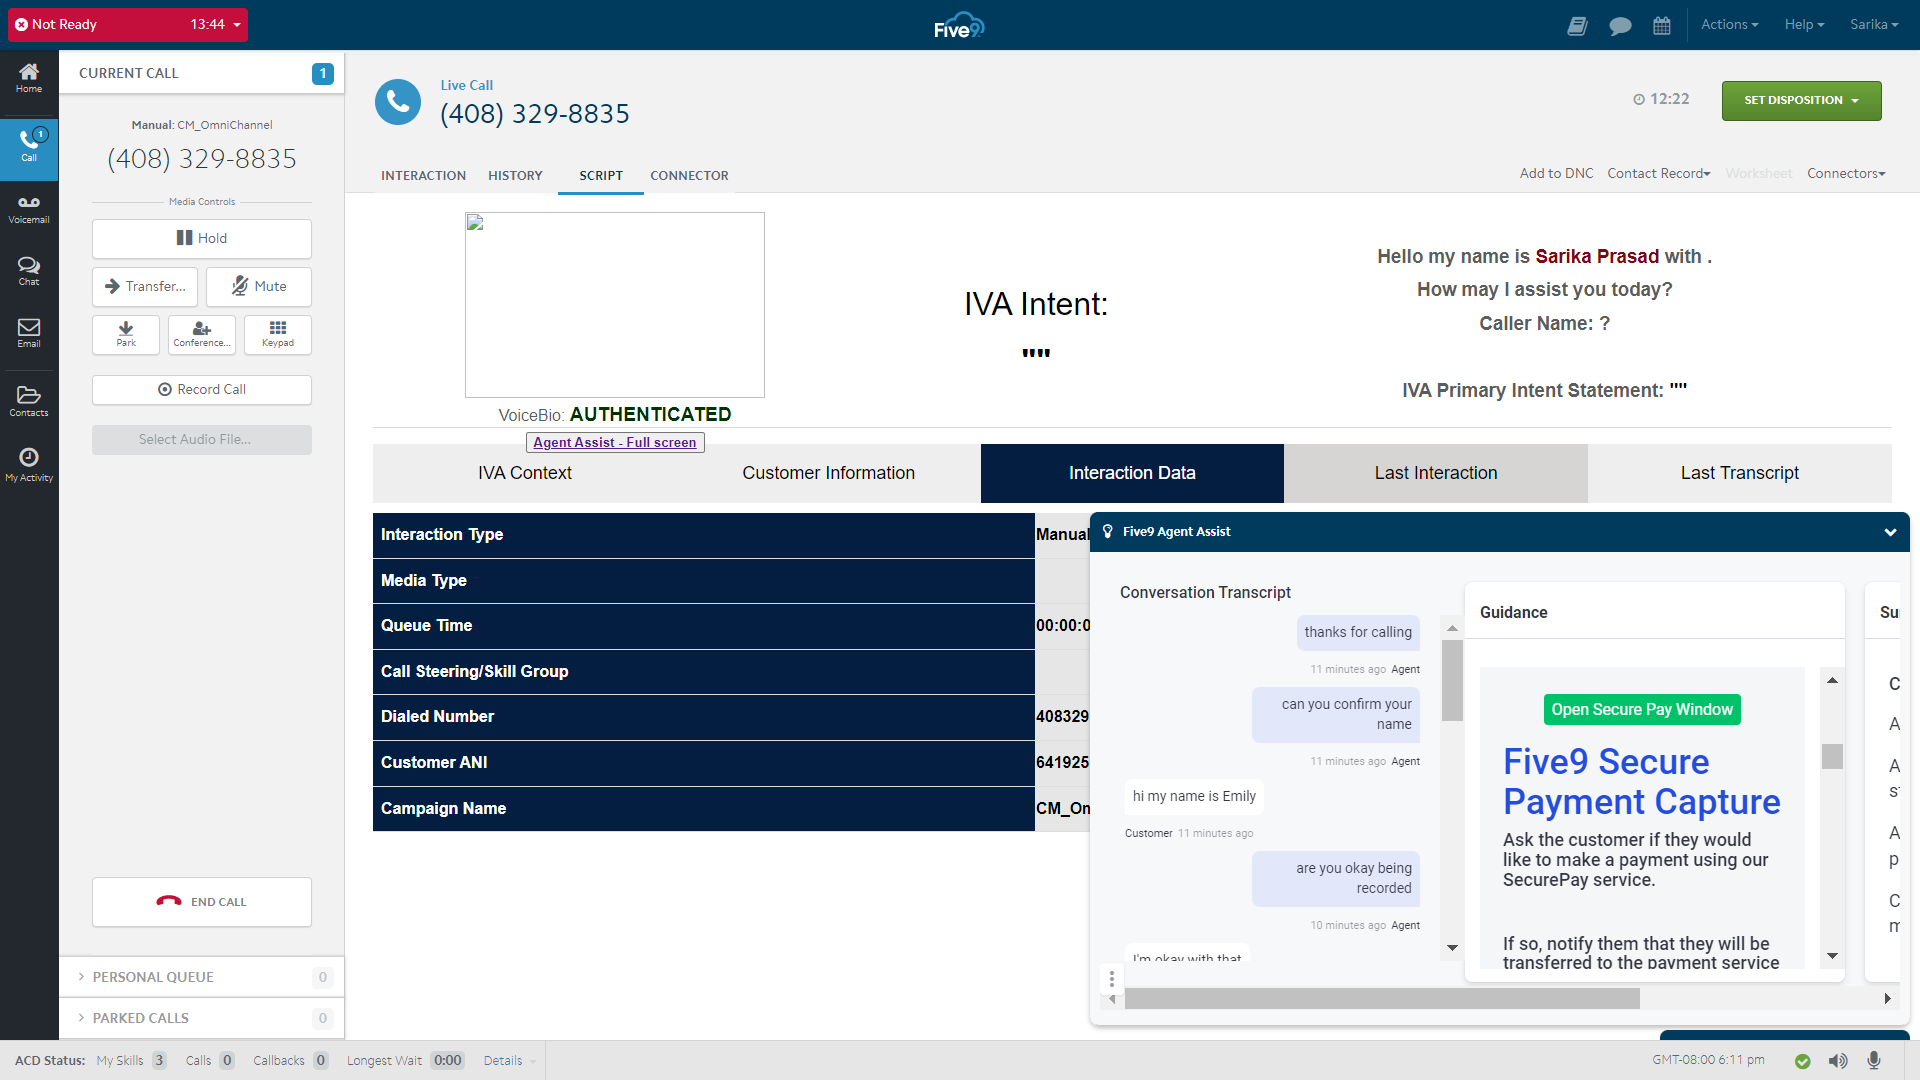Mute the live call

pos(258,286)
